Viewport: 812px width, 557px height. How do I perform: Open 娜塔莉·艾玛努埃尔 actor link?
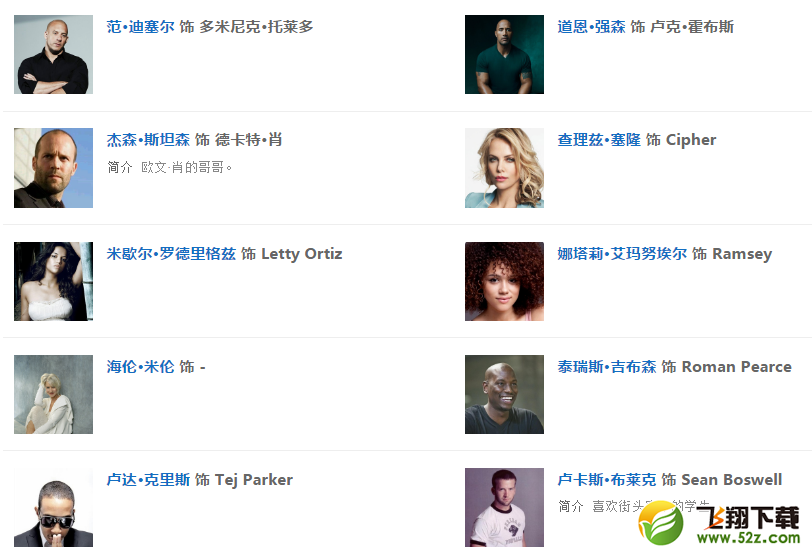point(622,254)
